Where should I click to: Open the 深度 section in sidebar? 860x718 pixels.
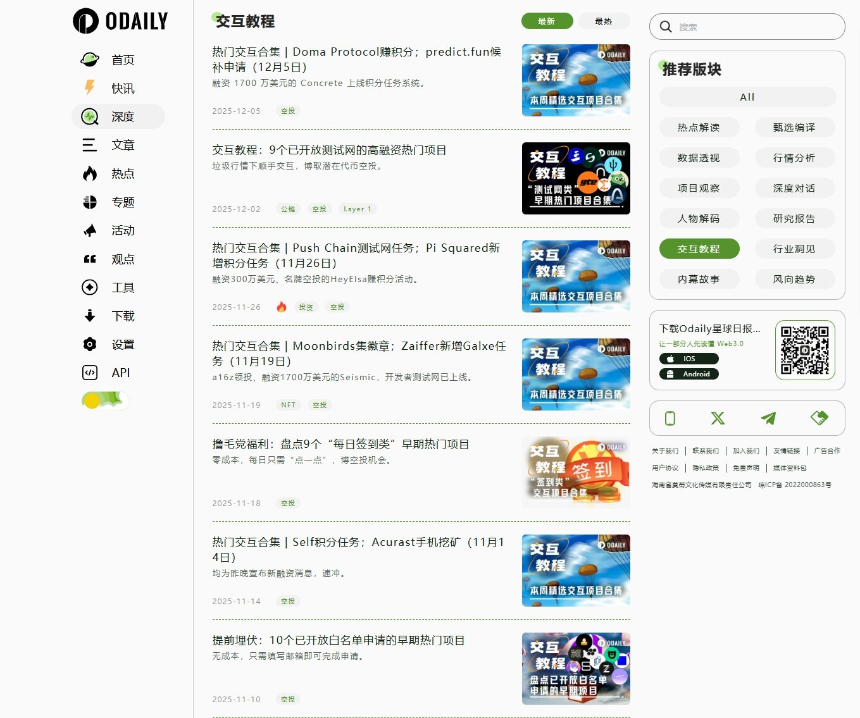pos(87,116)
